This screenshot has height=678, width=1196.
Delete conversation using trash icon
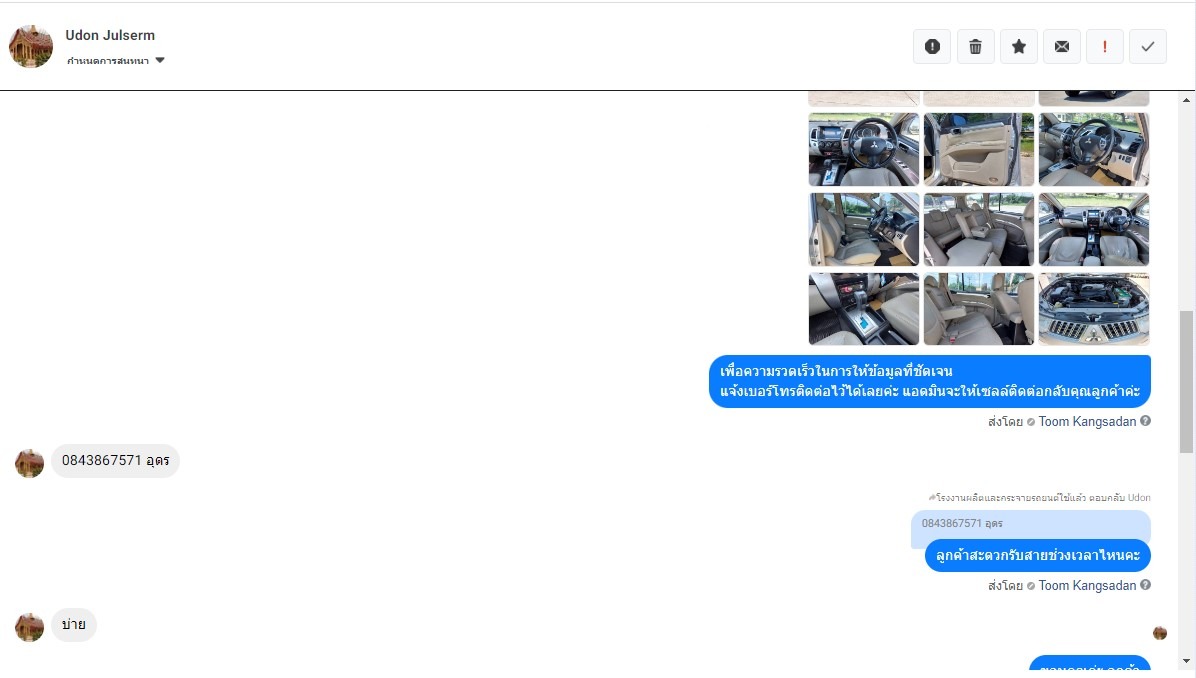[976, 47]
